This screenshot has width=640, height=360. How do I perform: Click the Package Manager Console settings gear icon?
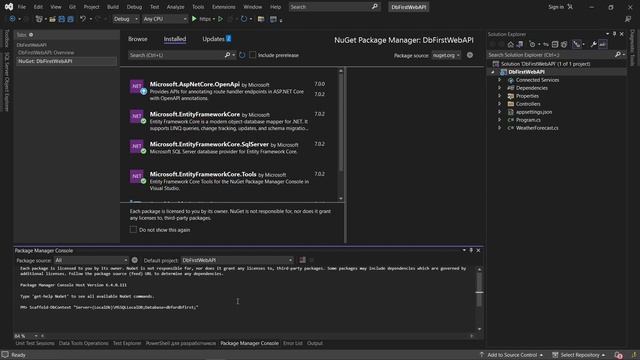135,260
